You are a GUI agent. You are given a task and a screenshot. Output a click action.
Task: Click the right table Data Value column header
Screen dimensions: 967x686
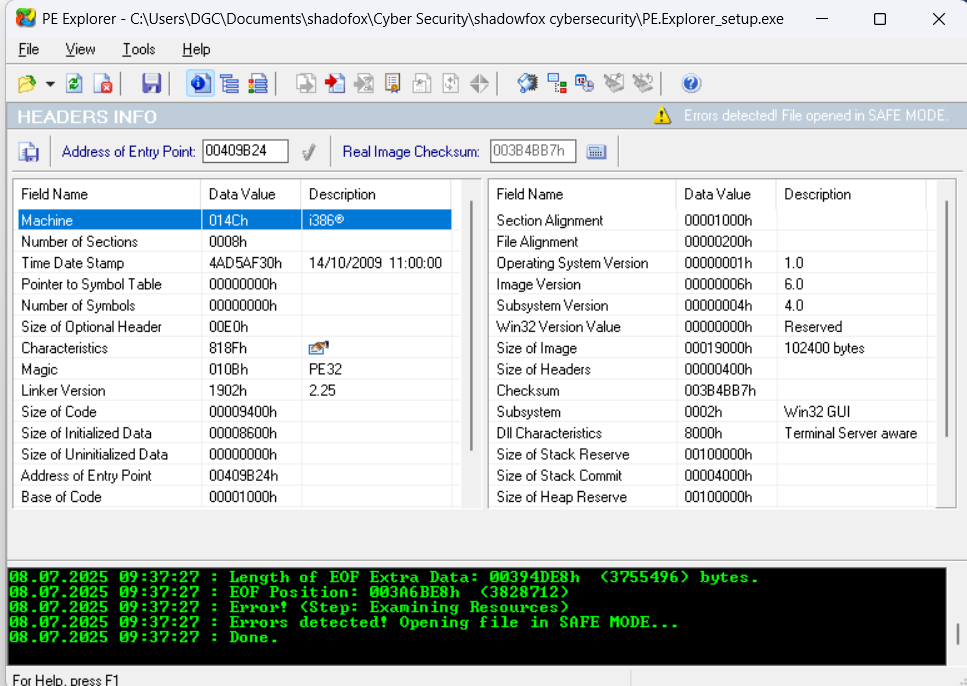tap(726, 194)
